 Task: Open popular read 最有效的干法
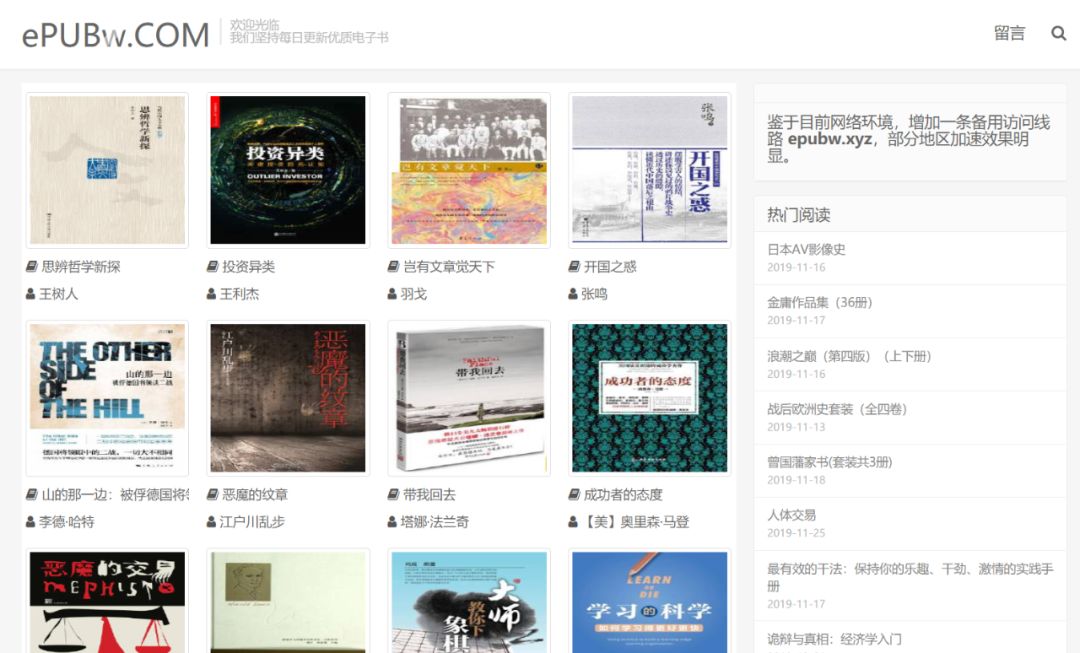[910, 577]
